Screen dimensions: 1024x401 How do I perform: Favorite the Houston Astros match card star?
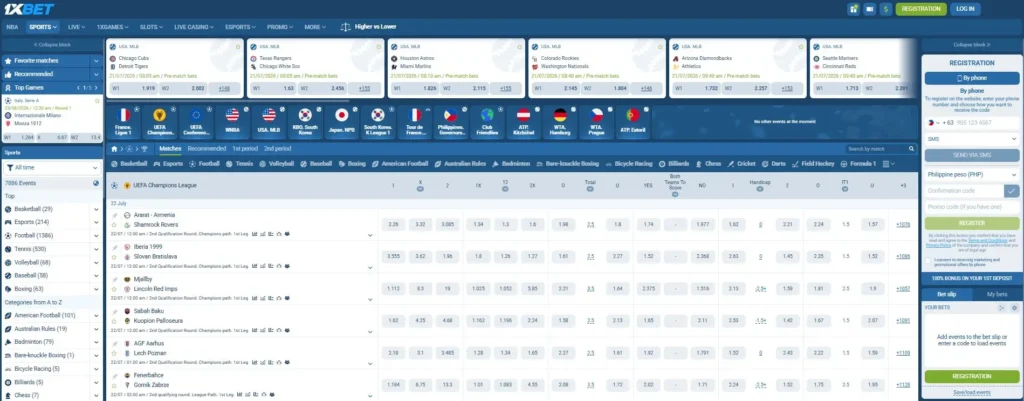click(x=520, y=47)
